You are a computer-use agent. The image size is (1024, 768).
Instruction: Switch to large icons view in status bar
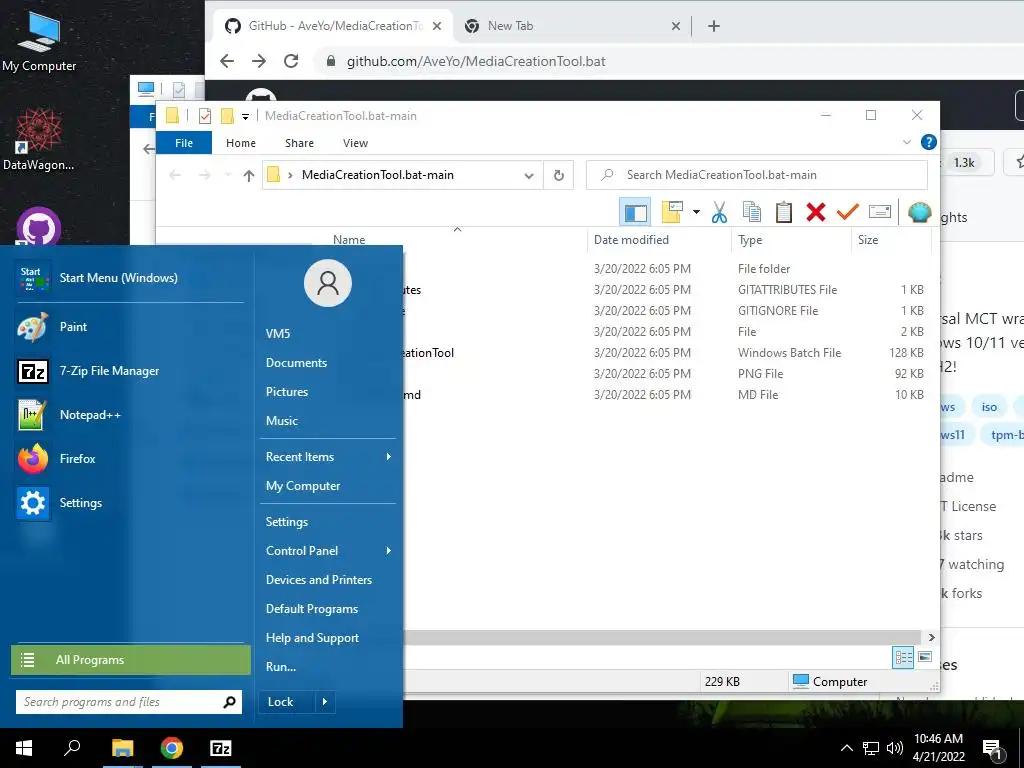tap(925, 657)
